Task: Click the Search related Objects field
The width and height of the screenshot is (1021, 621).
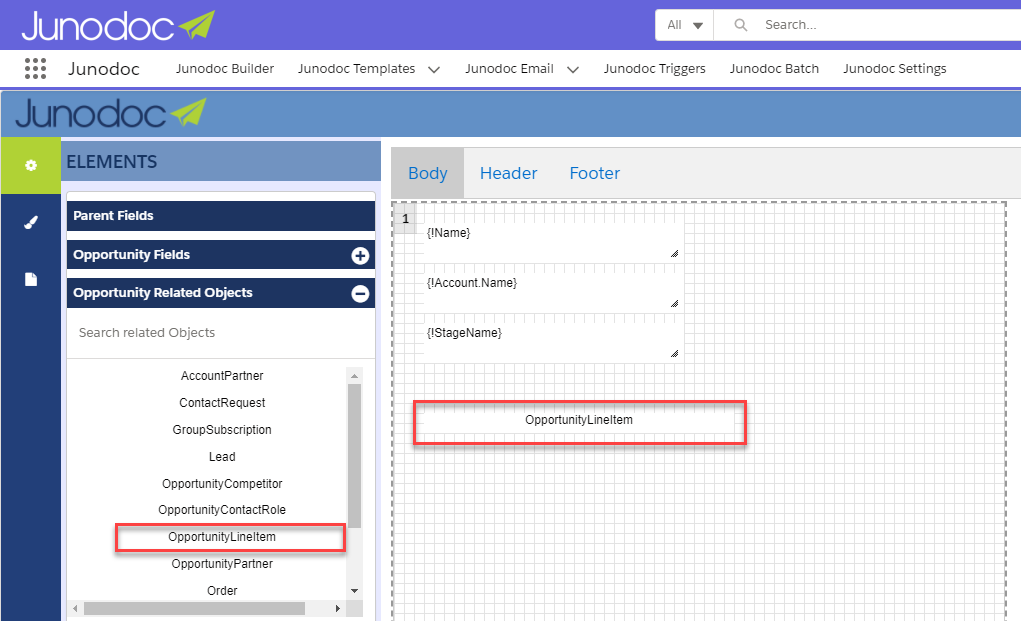Action: tap(221, 333)
